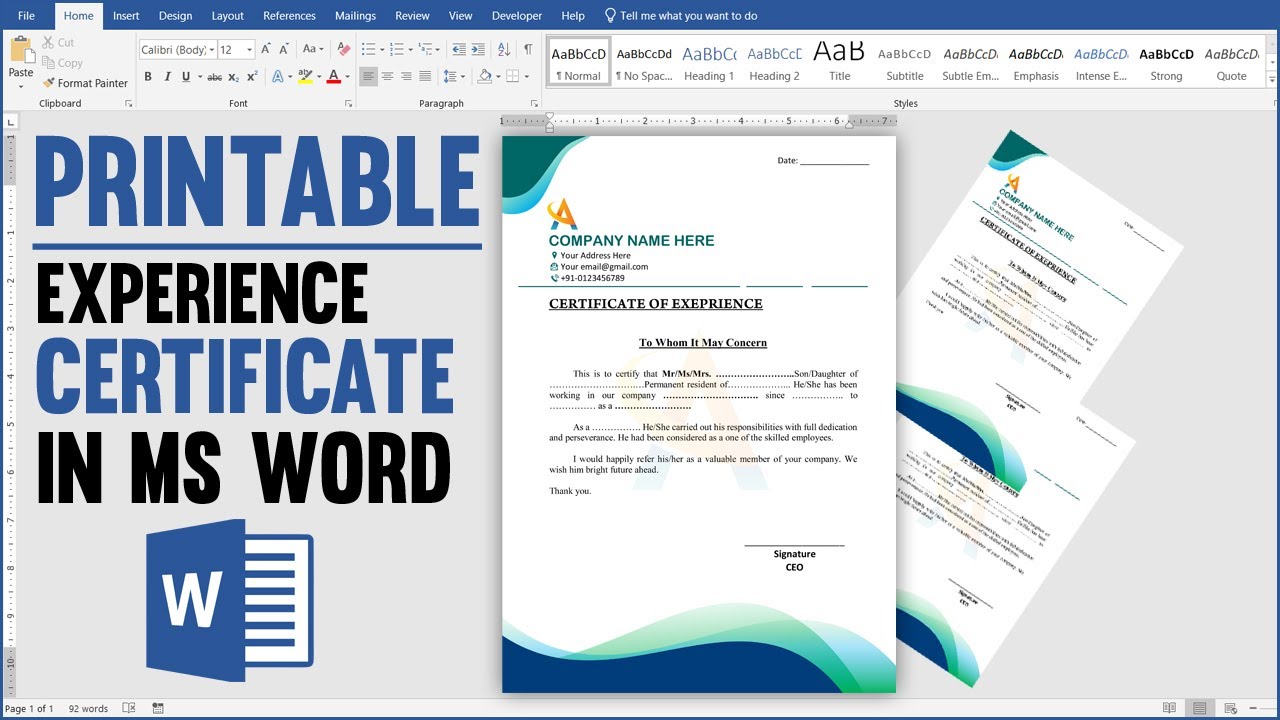
Task: Open the underline style dropdown arrow
Action: tap(198, 77)
